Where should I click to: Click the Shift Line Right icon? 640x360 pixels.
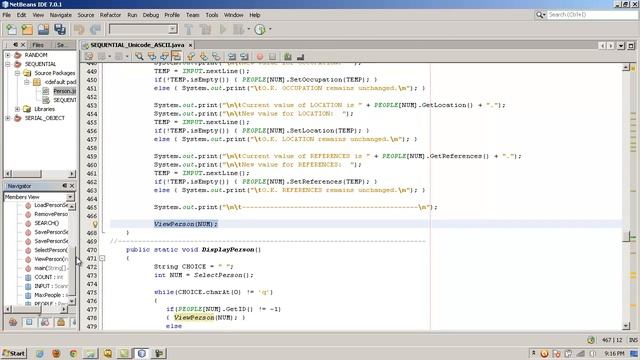(x=244, y=57)
